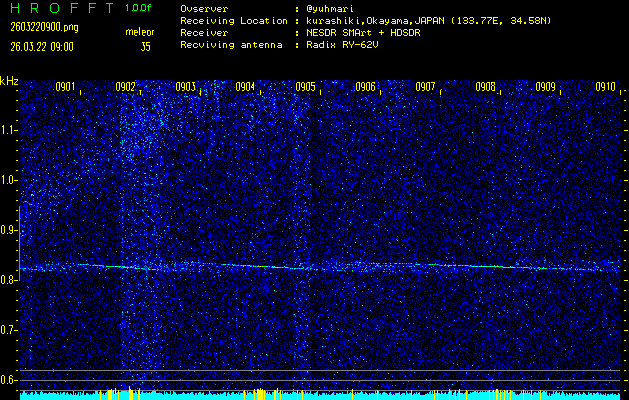
Task: Click the 0906 time marker
Action: point(365,87)
